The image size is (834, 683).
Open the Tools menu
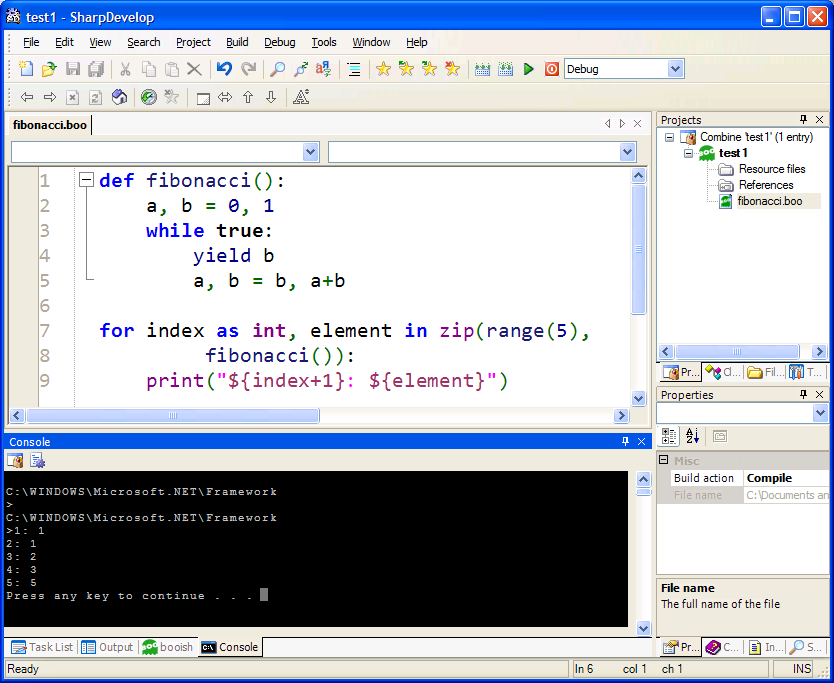pyautogui.click(x=324, y=42)
